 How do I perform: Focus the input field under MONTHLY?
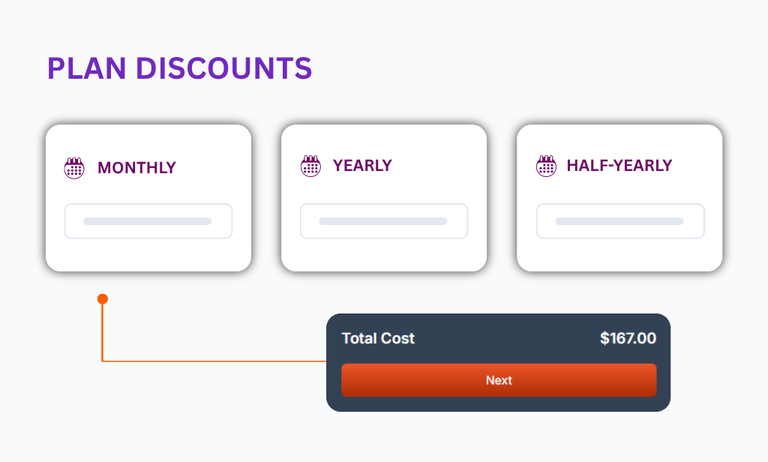[x=148, y=221]
